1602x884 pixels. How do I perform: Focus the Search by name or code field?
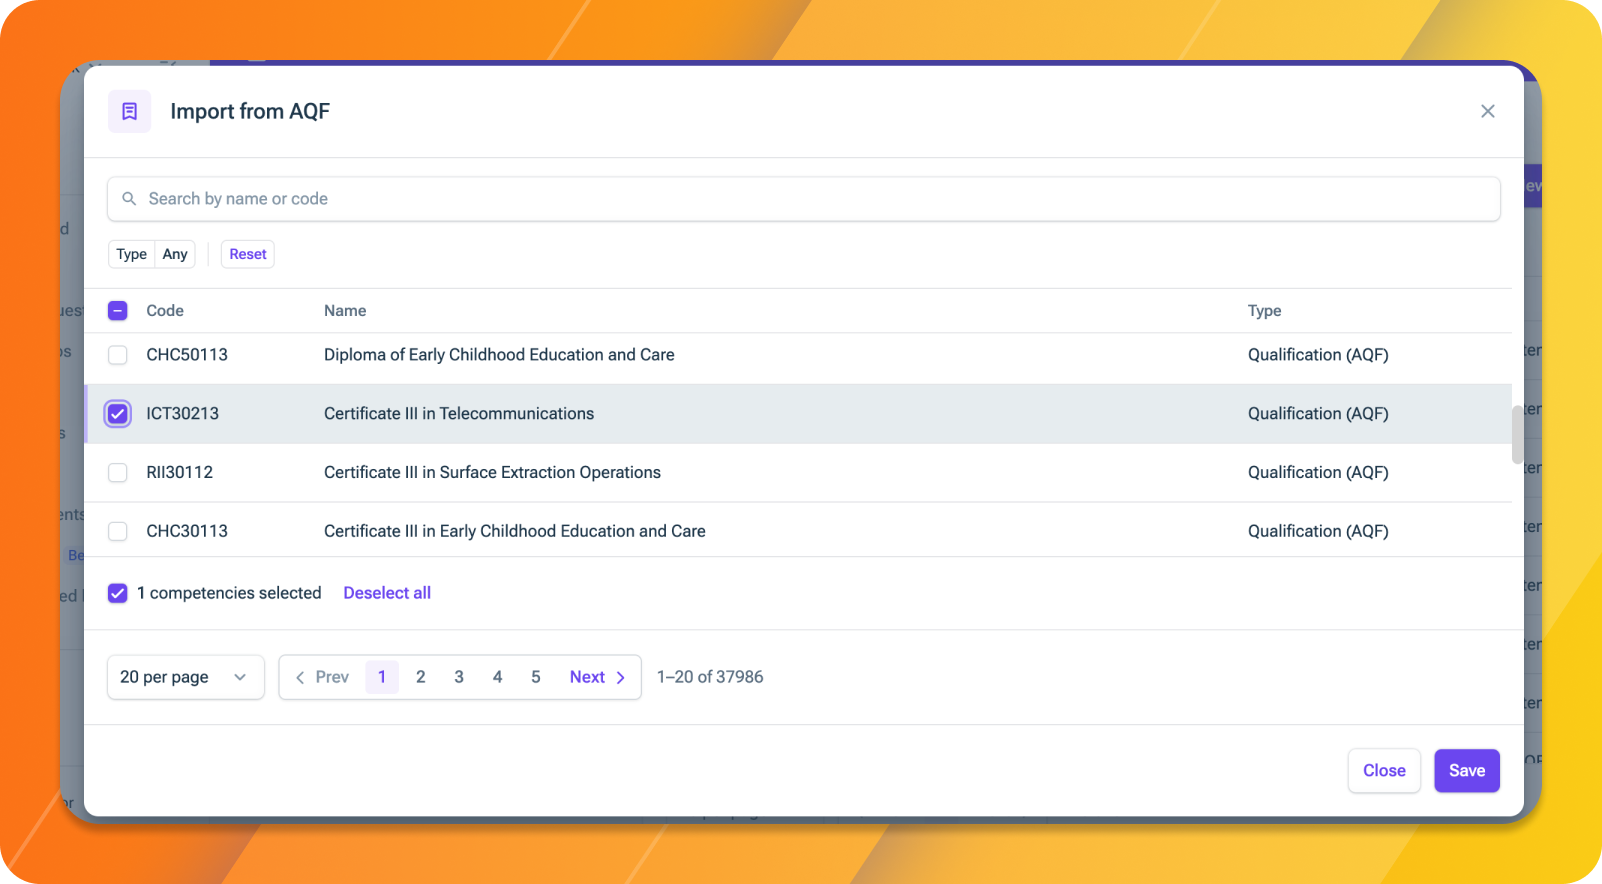(x=804, y=199)
